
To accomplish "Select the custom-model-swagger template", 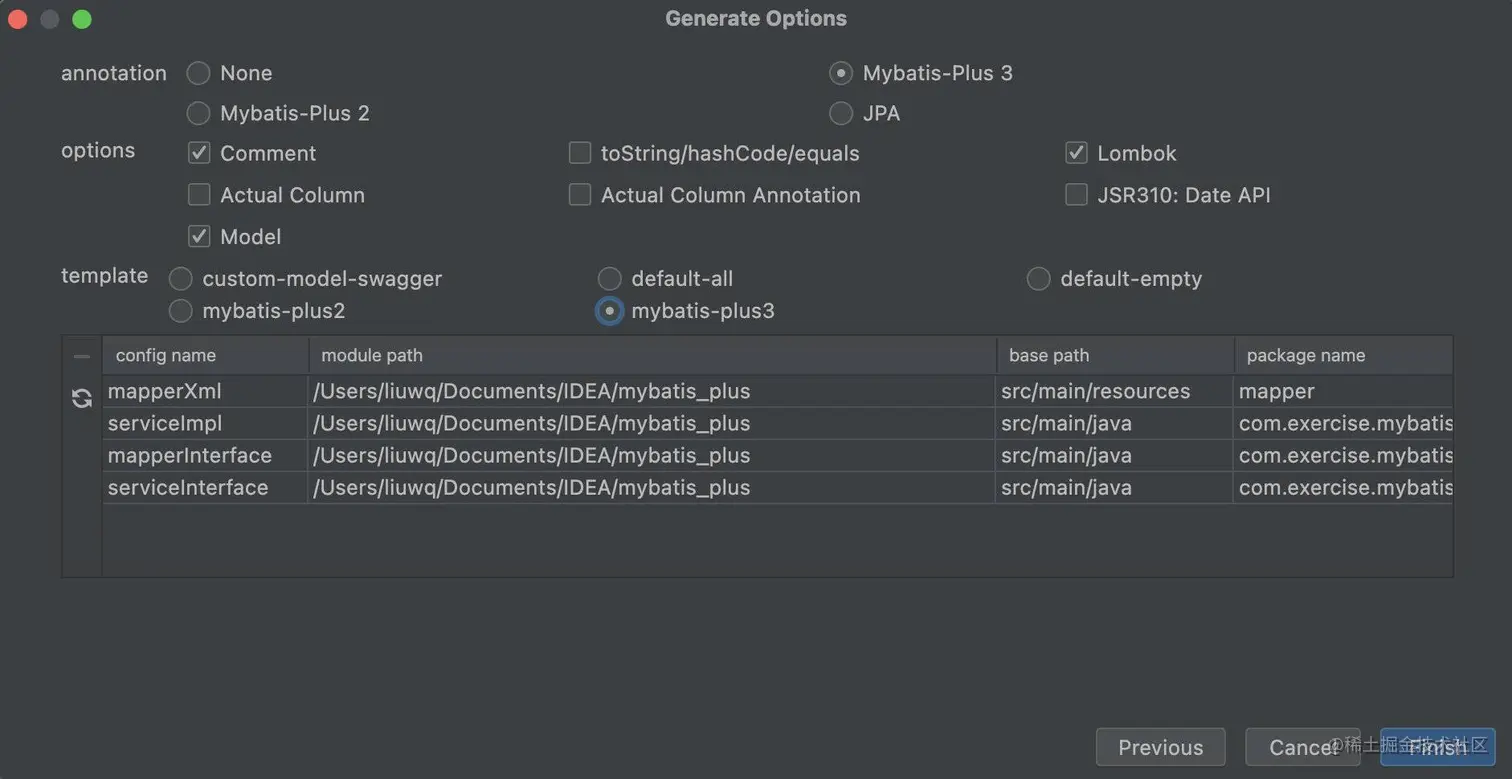I will 180,279.
